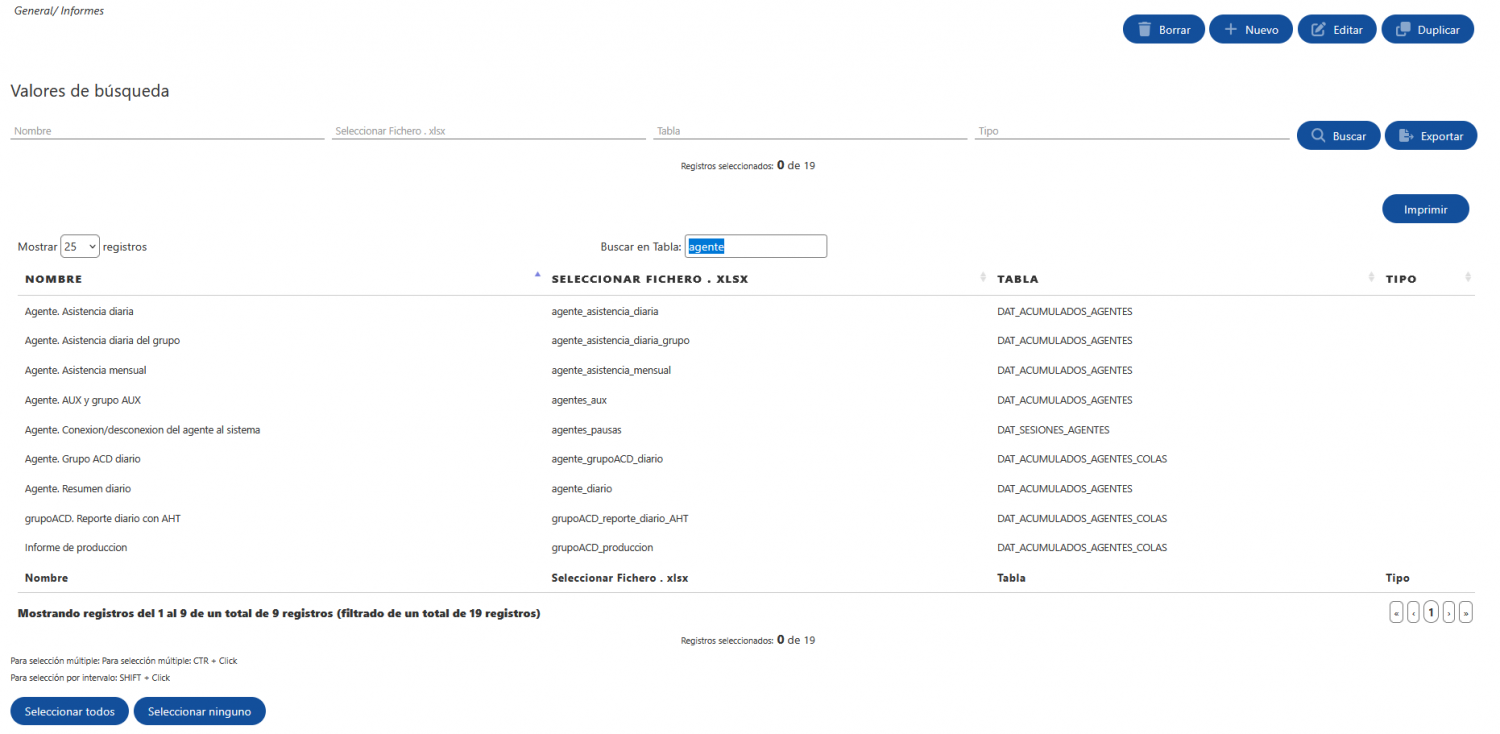1500x734 pixels.
Task: Select row Agente. Resumen diario
Action: click(746, 488)
